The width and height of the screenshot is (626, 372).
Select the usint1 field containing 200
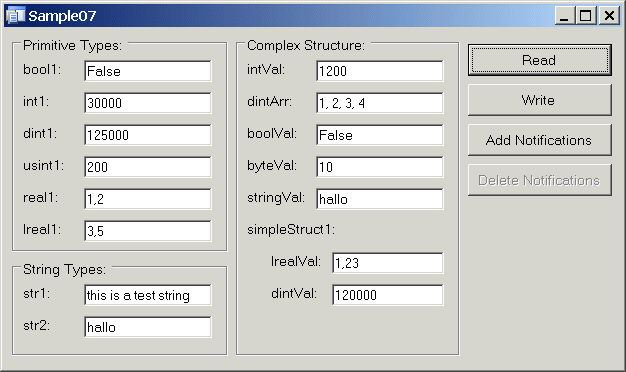coord(148,167)
